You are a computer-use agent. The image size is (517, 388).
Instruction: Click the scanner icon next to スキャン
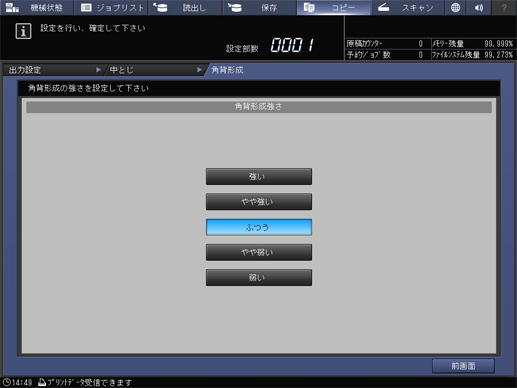pyautogui.click(x=383, y=7)
